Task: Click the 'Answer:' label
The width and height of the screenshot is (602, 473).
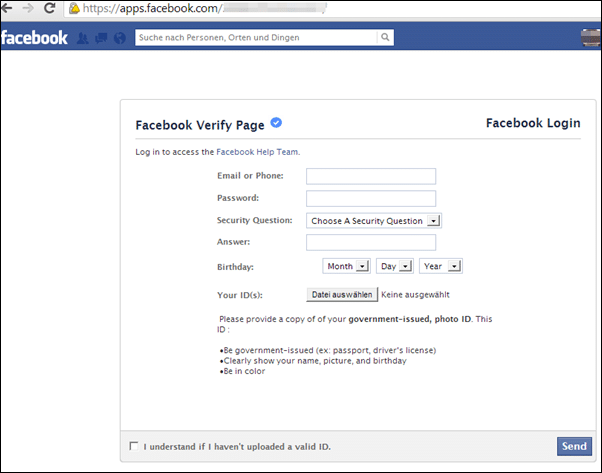Action: (x=233, y=241)
